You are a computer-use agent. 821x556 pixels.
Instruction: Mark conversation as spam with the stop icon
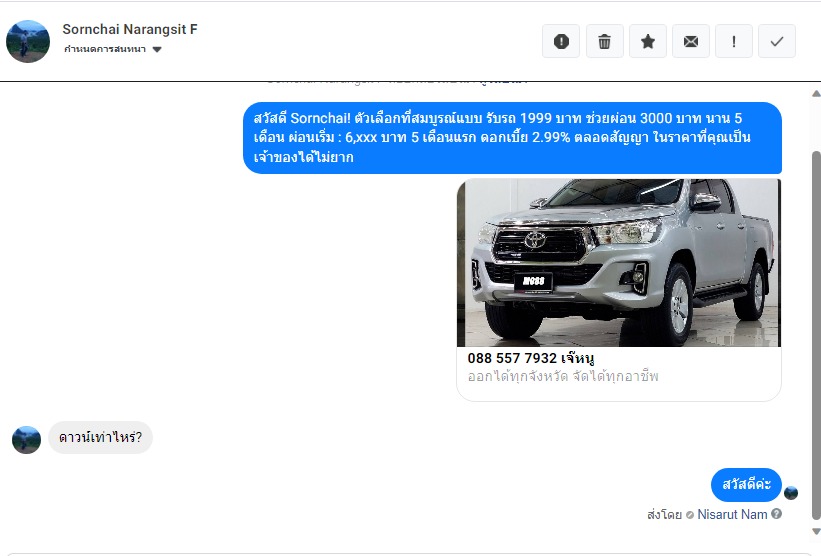(x=561, y=41)
